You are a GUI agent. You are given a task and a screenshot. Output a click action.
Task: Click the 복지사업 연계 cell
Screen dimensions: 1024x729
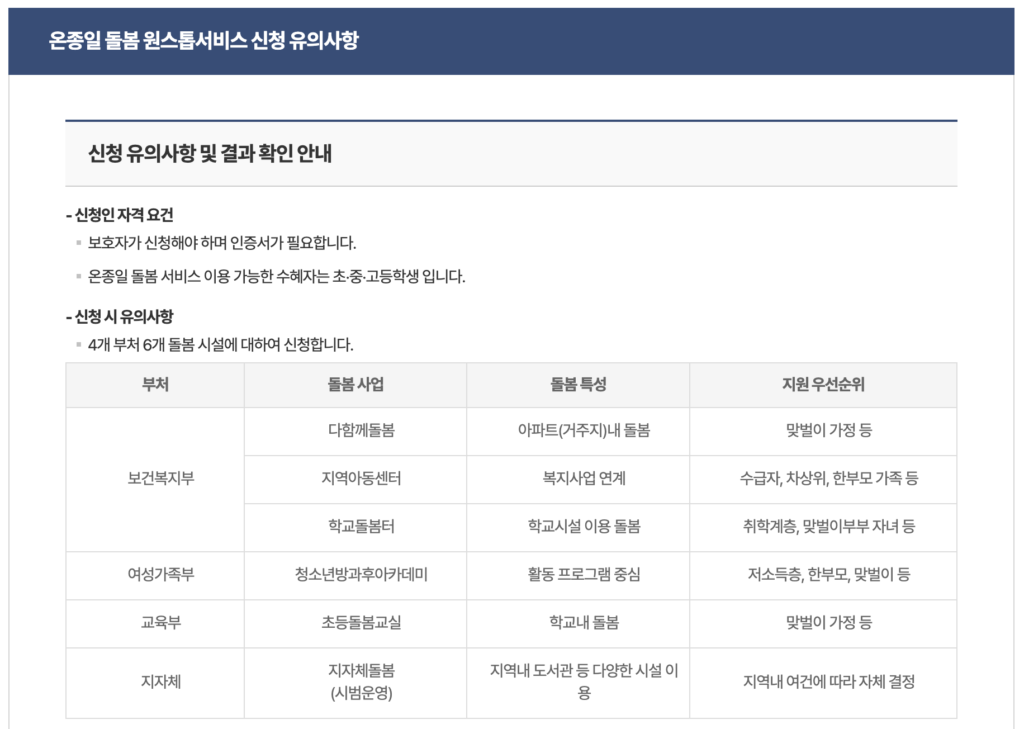(578, 479)
